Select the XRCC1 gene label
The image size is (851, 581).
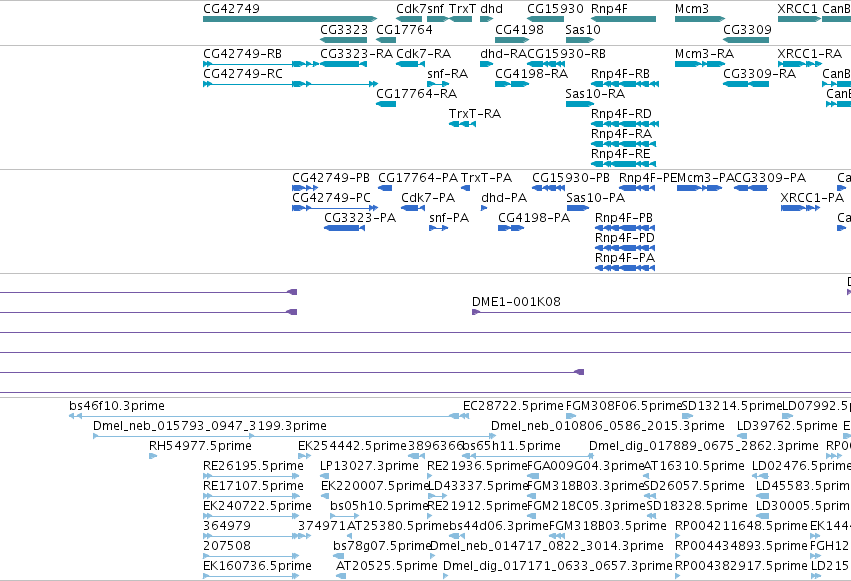pos(797,9)
